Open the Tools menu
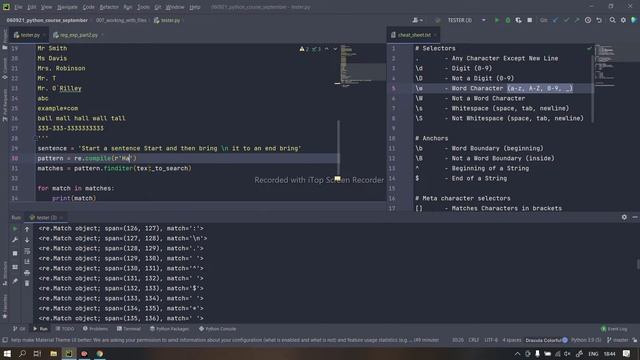 coord(143,7)
